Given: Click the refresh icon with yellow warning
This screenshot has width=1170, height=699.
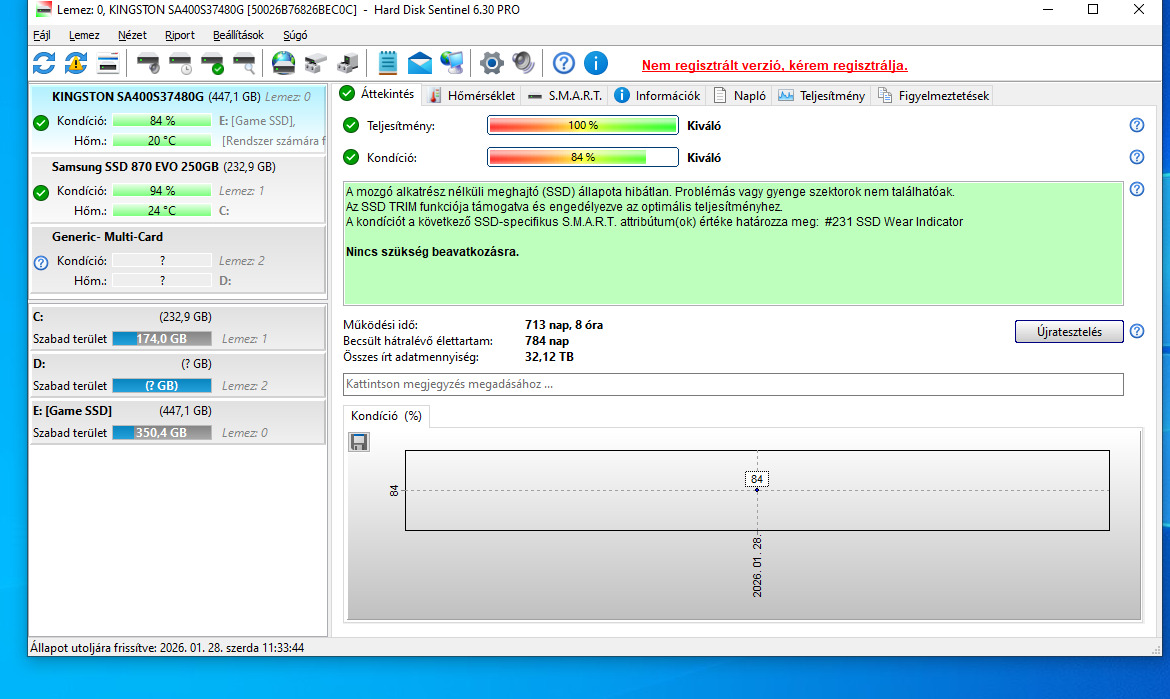Looking at the screenshot, I should (75, 63).
